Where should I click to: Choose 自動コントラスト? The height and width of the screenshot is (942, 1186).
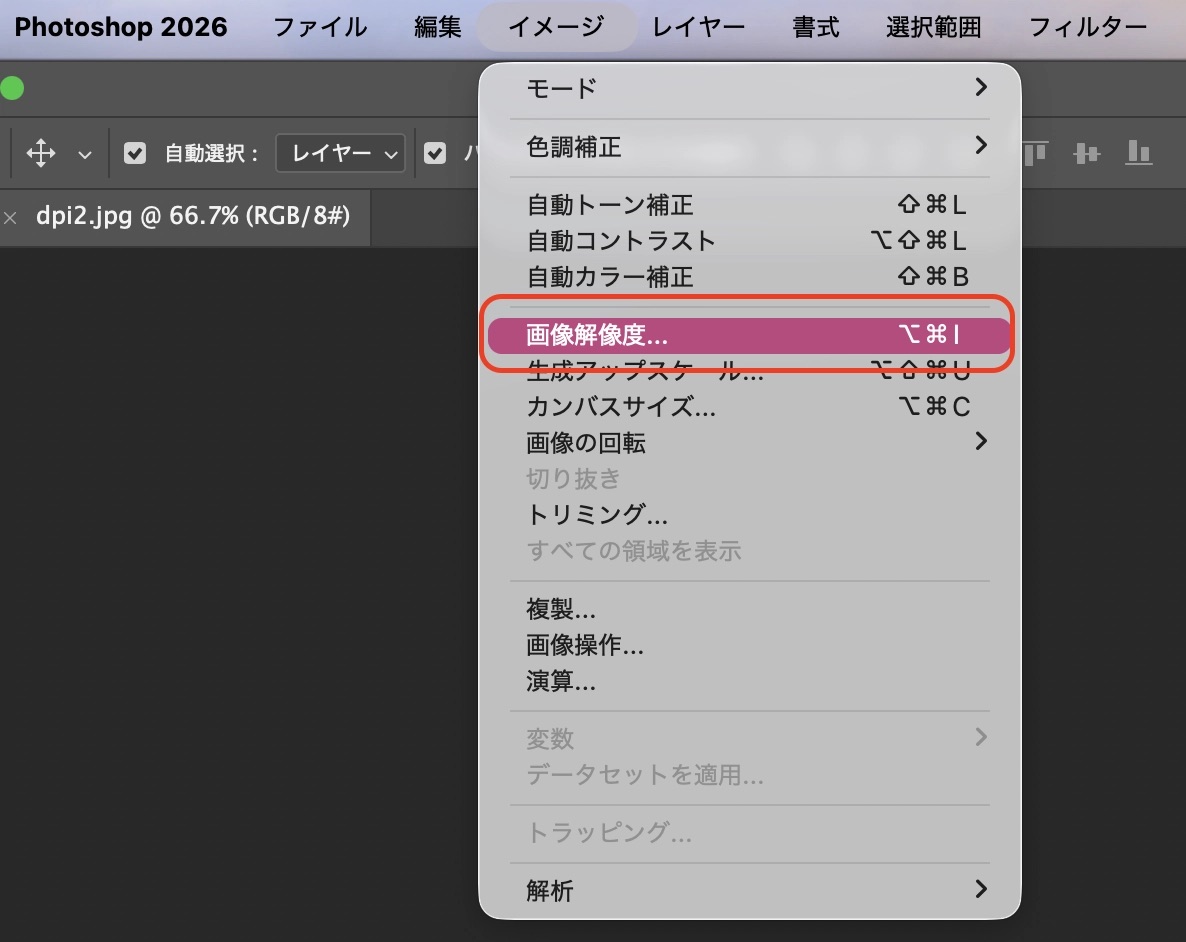pos(750,241)
